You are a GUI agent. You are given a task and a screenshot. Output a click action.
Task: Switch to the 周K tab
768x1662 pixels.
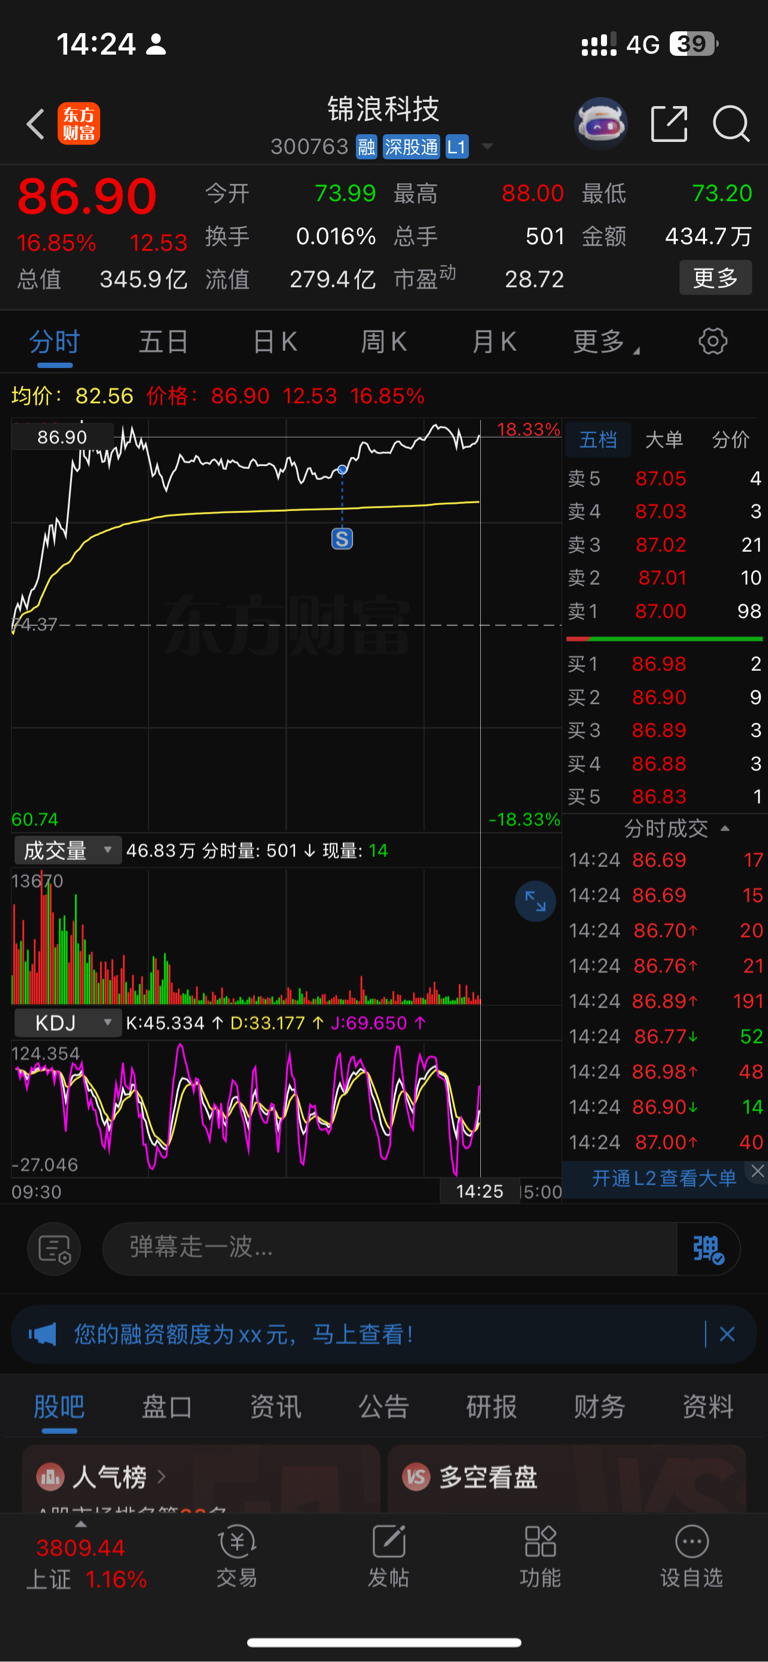tap(384, 342)
